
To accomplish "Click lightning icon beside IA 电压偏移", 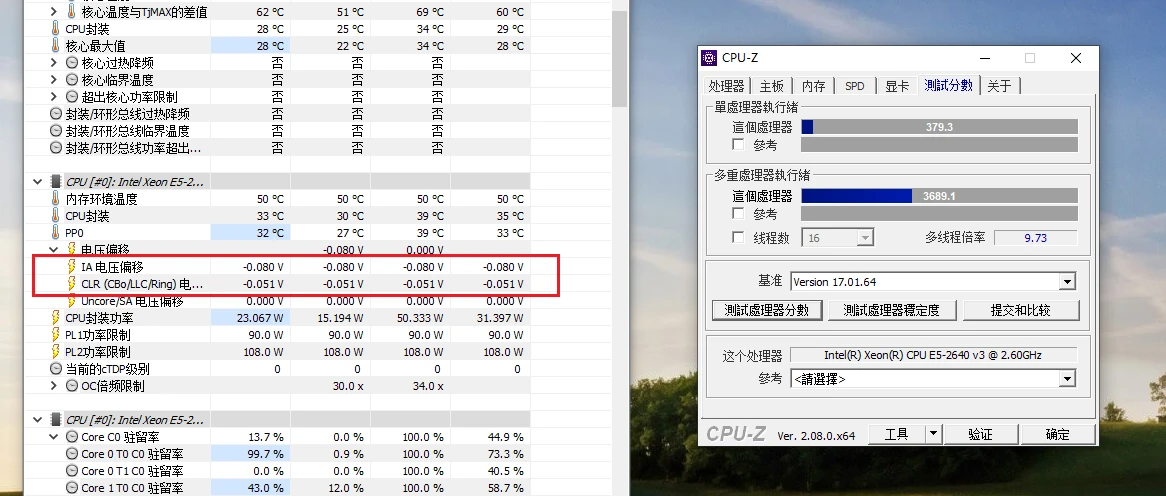I will [71, 266].
